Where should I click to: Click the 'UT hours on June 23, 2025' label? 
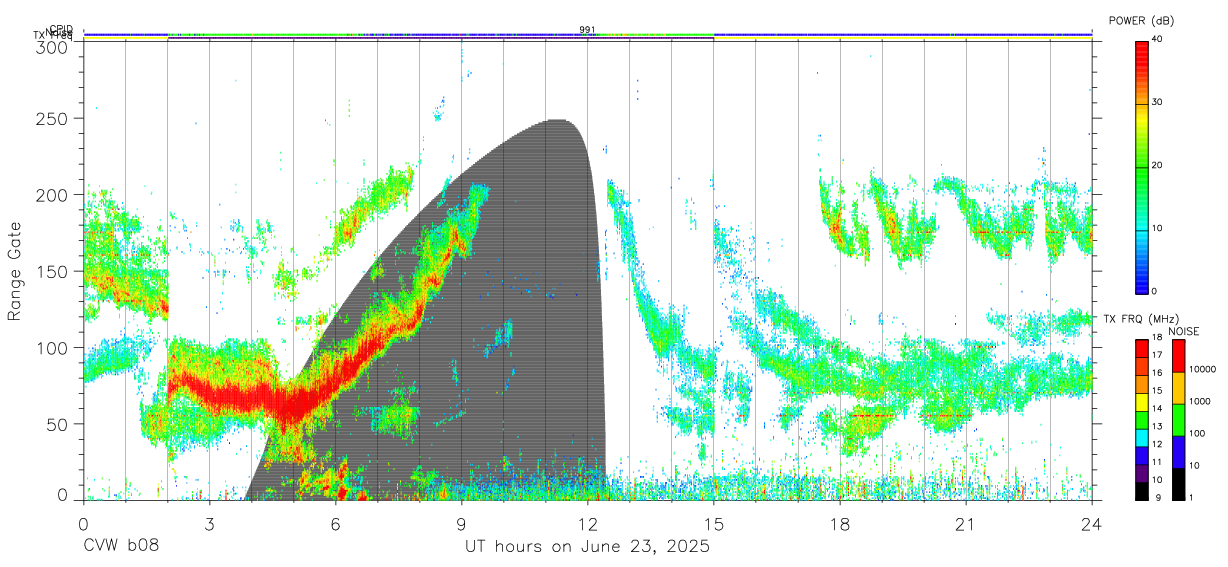[587, 547]
